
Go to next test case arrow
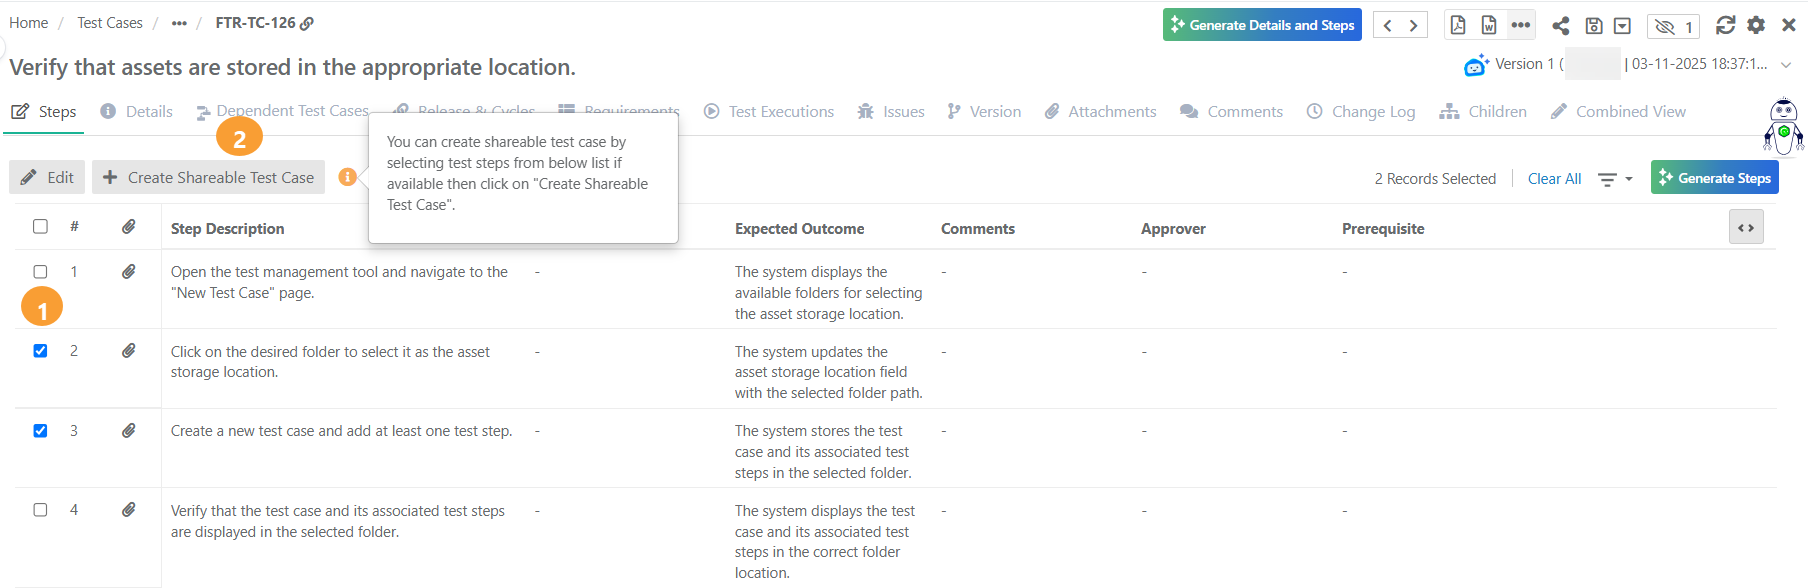tap(1414, 25)
